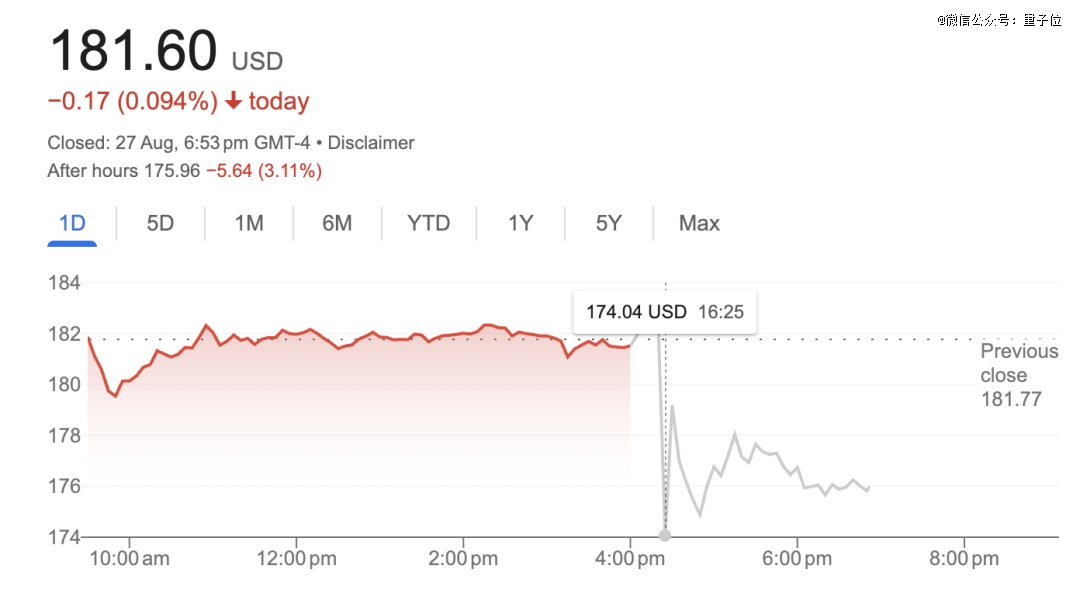Select the 6M range tab

point(337,223)
